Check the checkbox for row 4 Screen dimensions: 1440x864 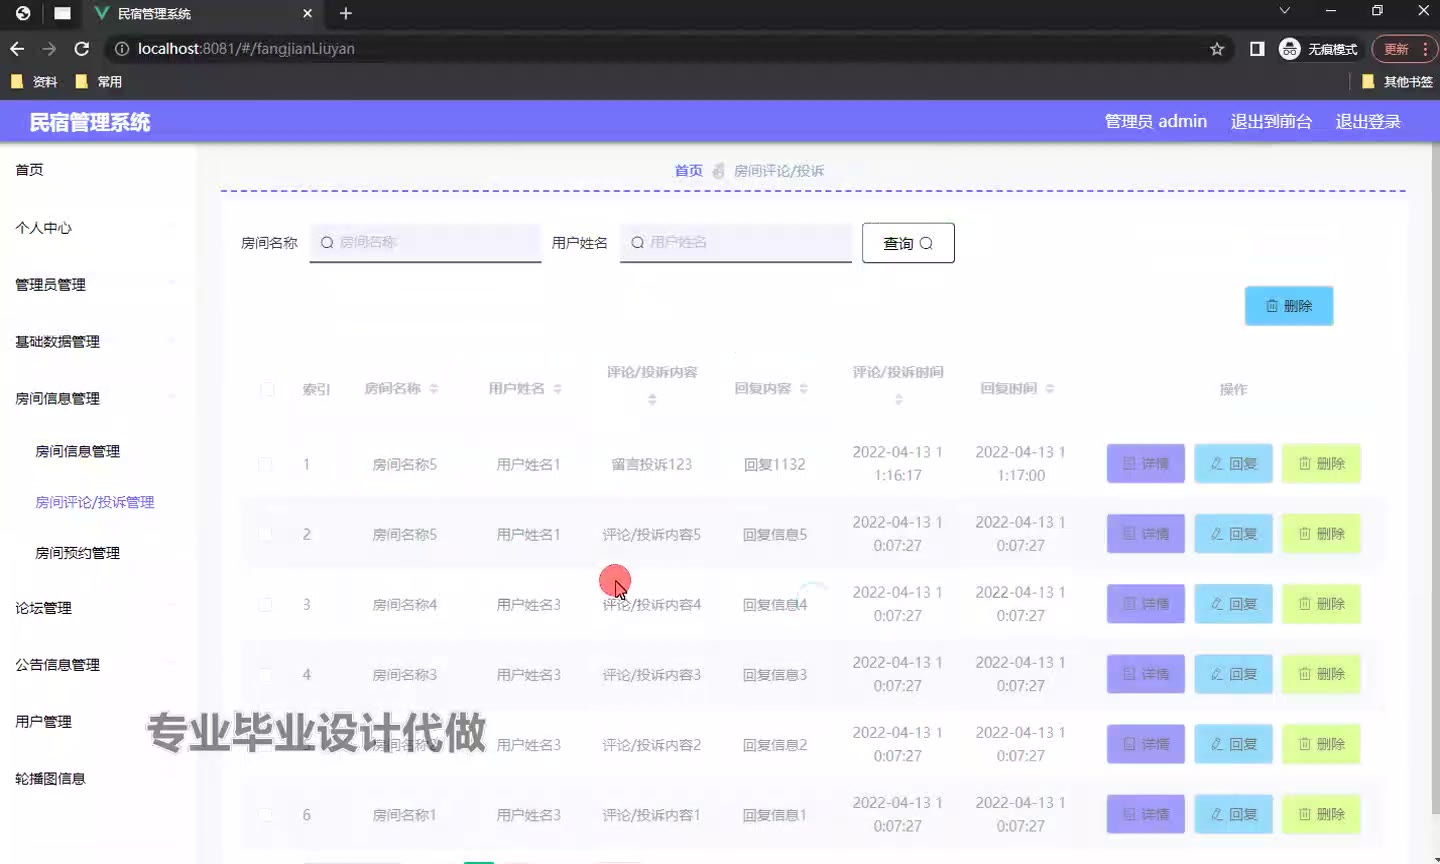[x=265, y=675]
